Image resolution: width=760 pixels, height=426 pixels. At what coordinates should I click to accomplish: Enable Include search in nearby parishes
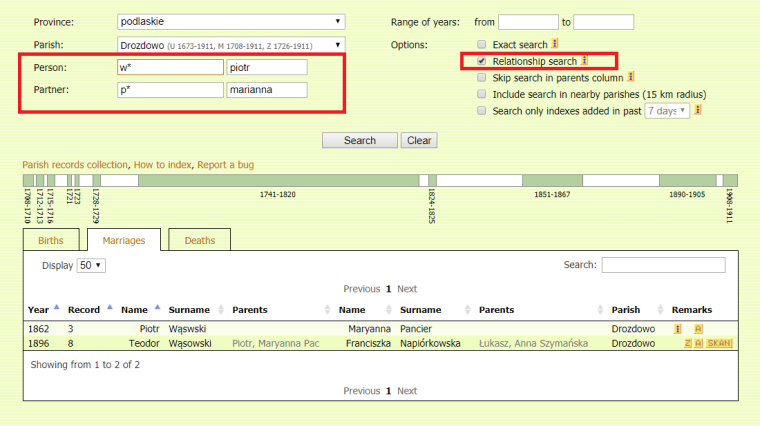click(x=482, y=94)
